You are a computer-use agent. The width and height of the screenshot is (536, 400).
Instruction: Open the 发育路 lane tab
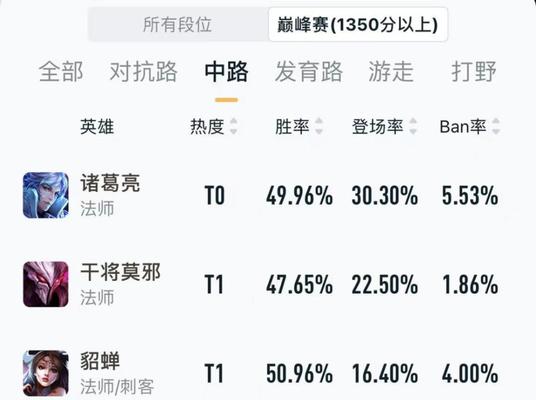click(309, 72)
